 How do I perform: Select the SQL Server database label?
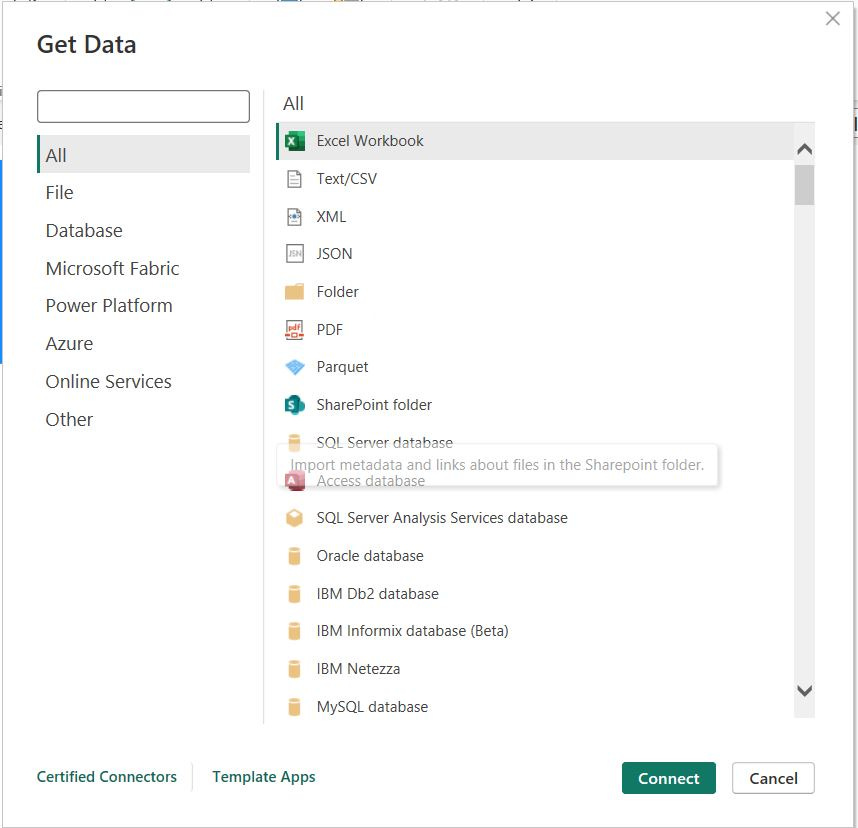coord(385,442)
